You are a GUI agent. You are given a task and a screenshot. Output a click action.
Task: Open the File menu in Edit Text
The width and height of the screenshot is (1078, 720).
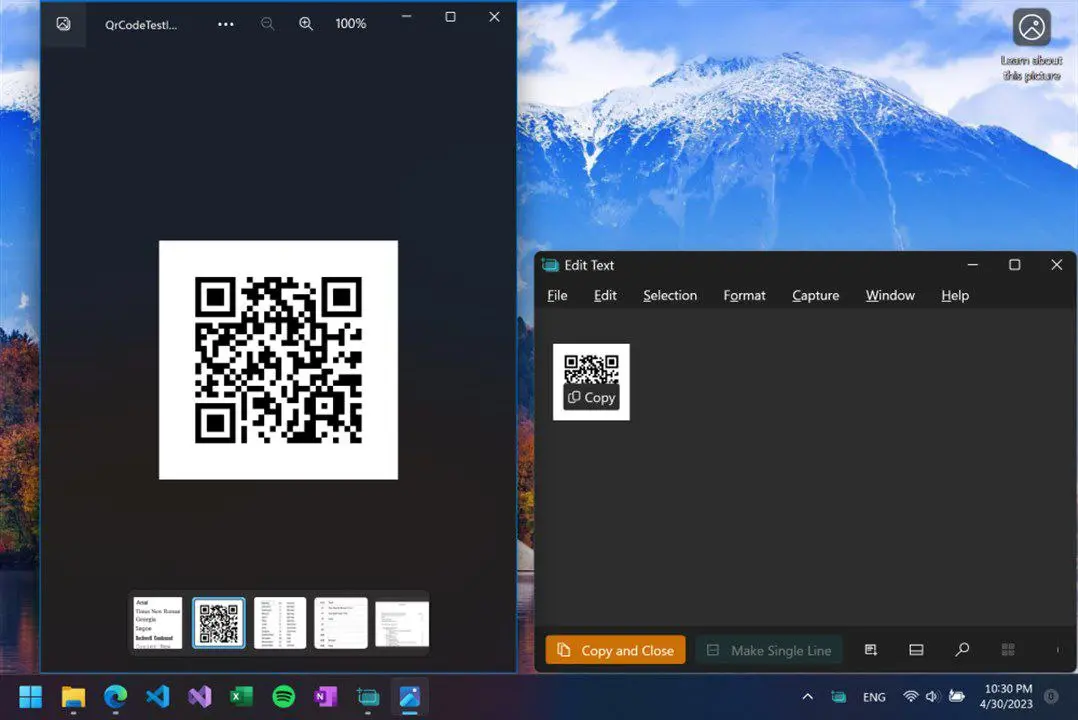click(x=557, y=295)
